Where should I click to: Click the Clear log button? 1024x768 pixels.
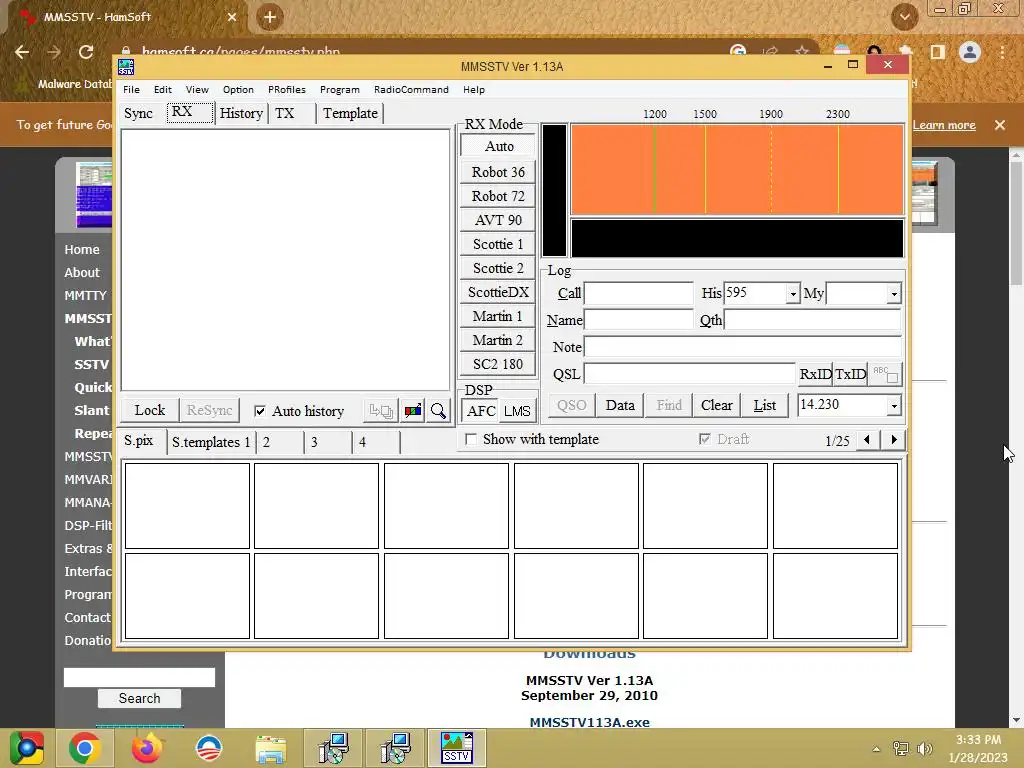[716, 405]
